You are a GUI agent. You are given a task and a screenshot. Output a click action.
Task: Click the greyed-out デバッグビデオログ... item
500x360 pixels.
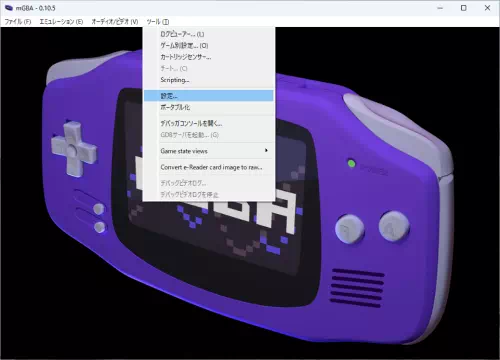click(x=209, y=183)
